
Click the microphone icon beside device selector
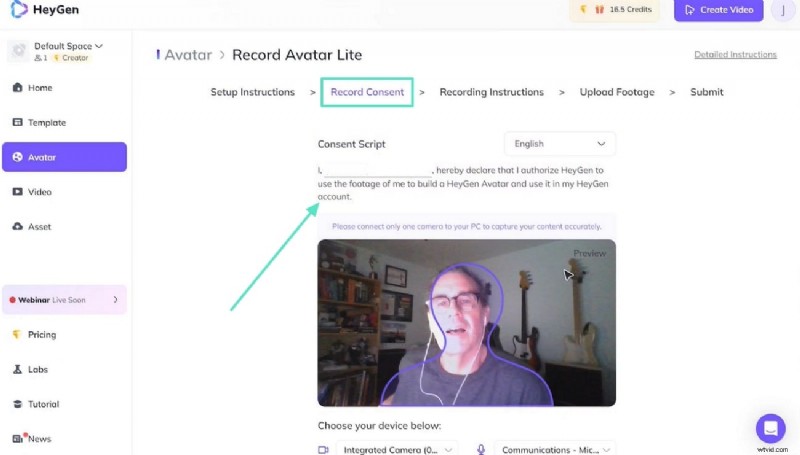click(481, 449)
